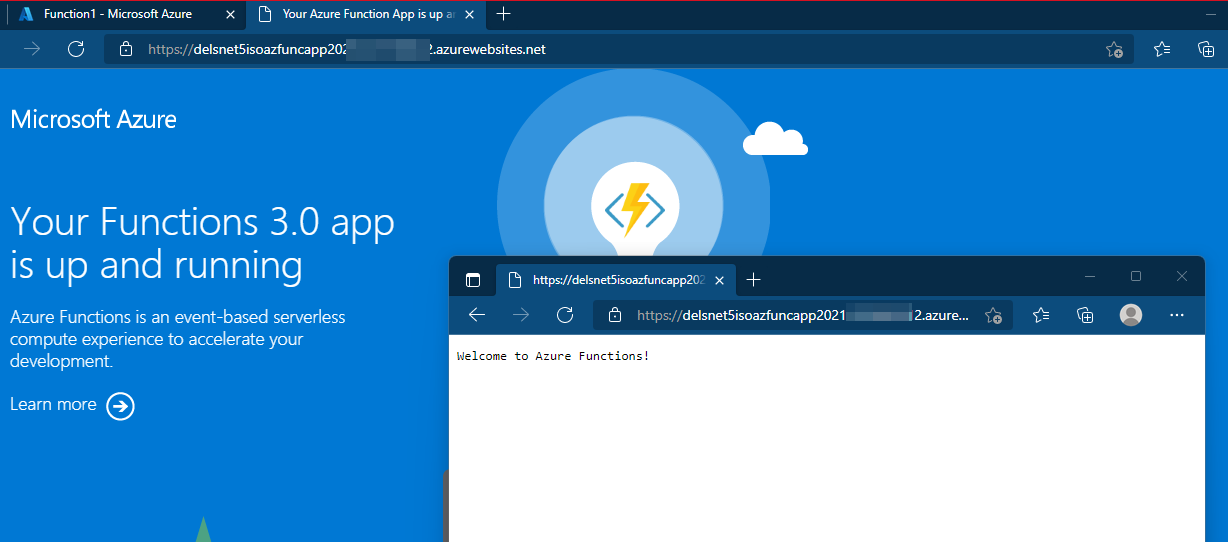The height and width of the screenshot is (542, 1228).
Task: Click the 'Welcome to Azure Functions!' text
Action: point(553,356)
